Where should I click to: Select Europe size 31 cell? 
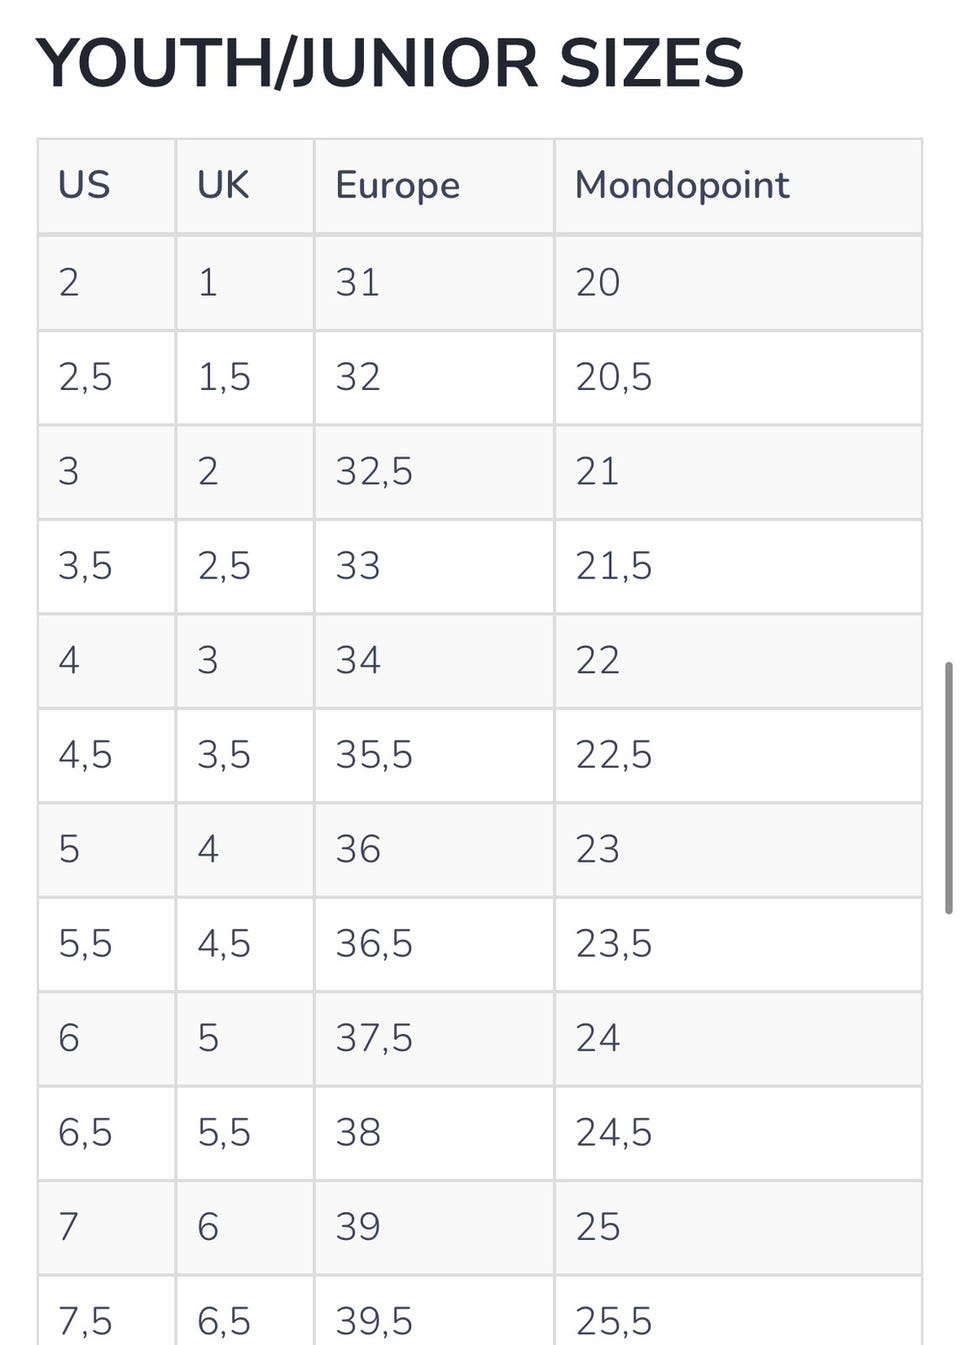[357, 283]
